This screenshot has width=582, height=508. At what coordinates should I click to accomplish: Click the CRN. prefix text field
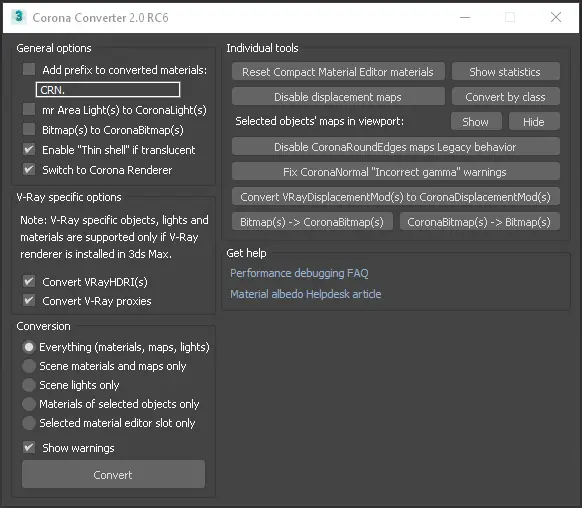[108, 90]
